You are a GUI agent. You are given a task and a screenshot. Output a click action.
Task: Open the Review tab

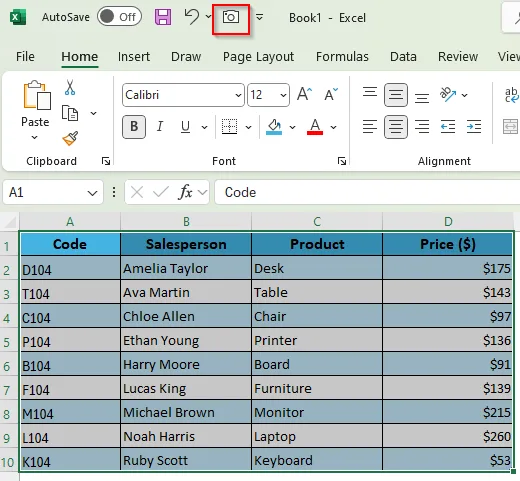pyautogui.click(x=458, y=57)
